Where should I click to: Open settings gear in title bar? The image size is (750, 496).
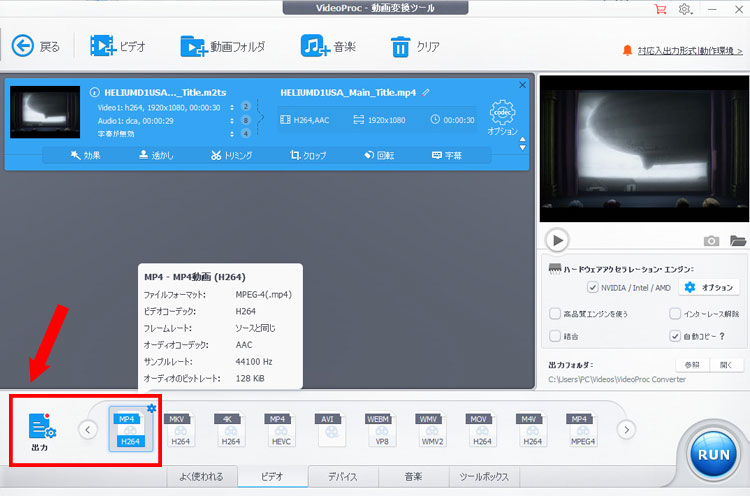click(x=685, y=9)
